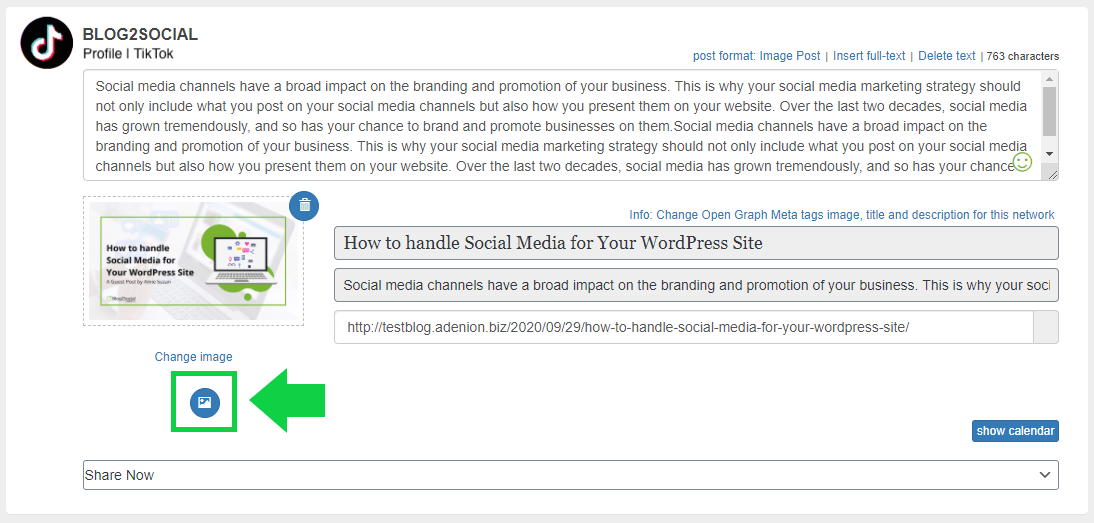
Task: Delete the post image with trash icon
Action: (304, 205)
